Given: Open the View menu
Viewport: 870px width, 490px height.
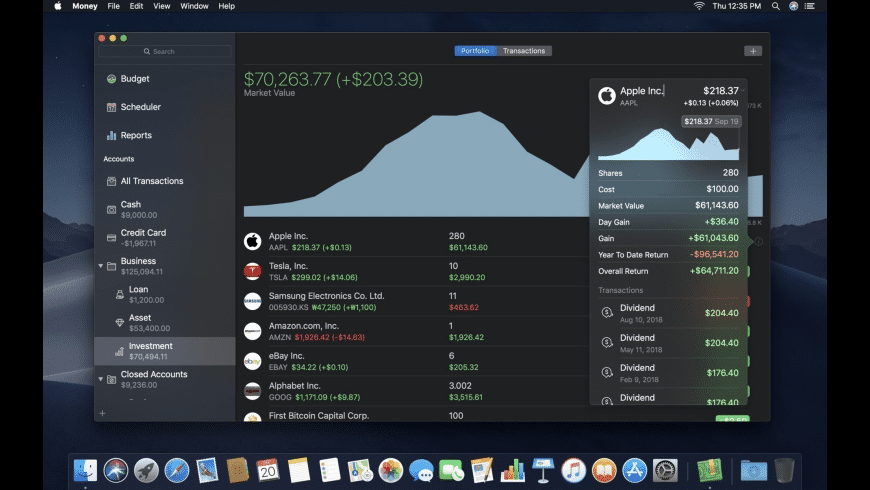Looking at the screenshot, I should coord(161,6).
